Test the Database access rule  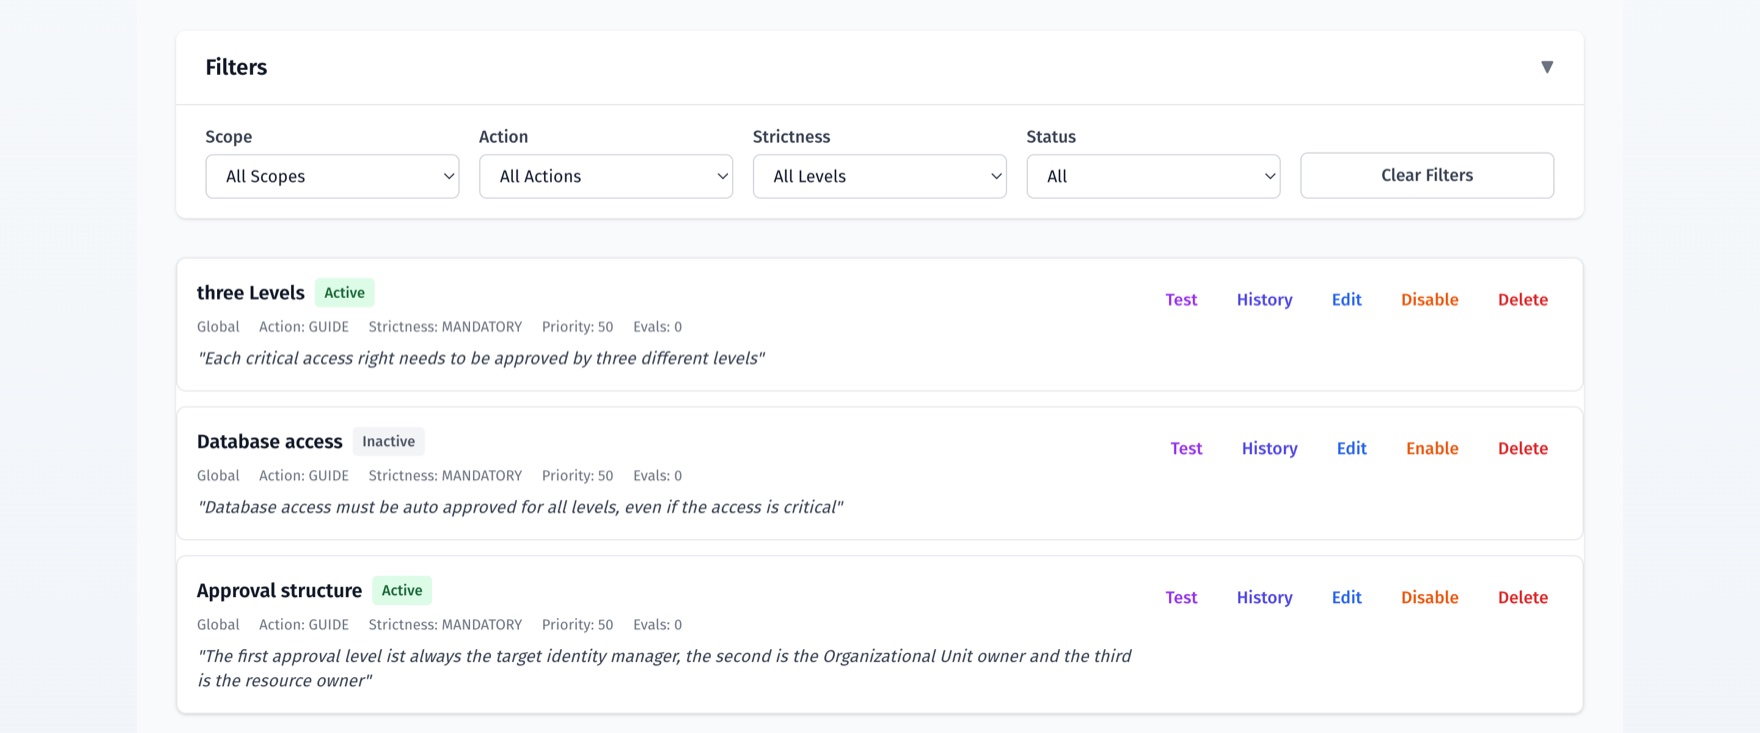point(1186,448)
